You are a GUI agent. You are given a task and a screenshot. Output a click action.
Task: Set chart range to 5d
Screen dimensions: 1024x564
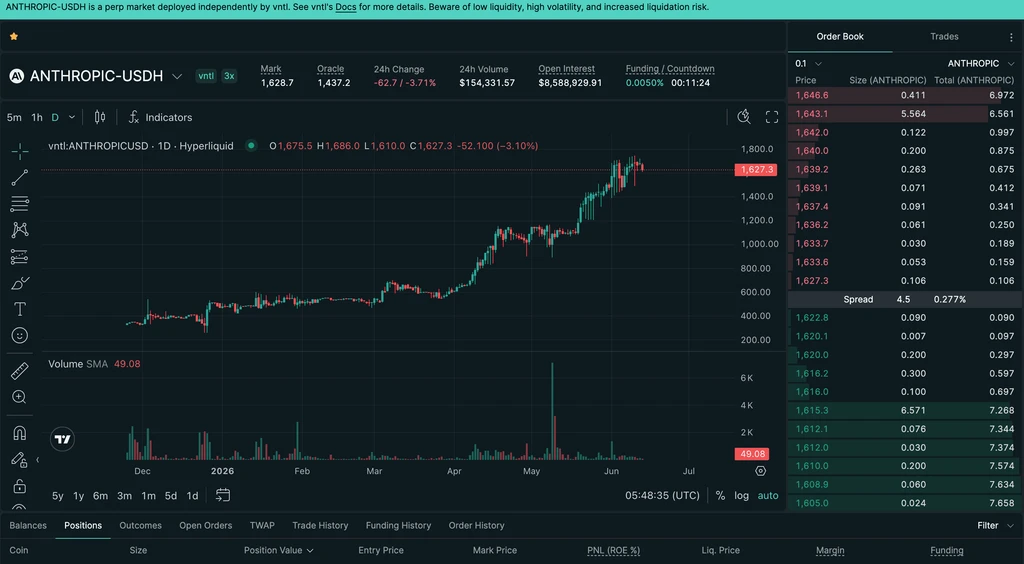pyautogui.click(x=170, y=496)
